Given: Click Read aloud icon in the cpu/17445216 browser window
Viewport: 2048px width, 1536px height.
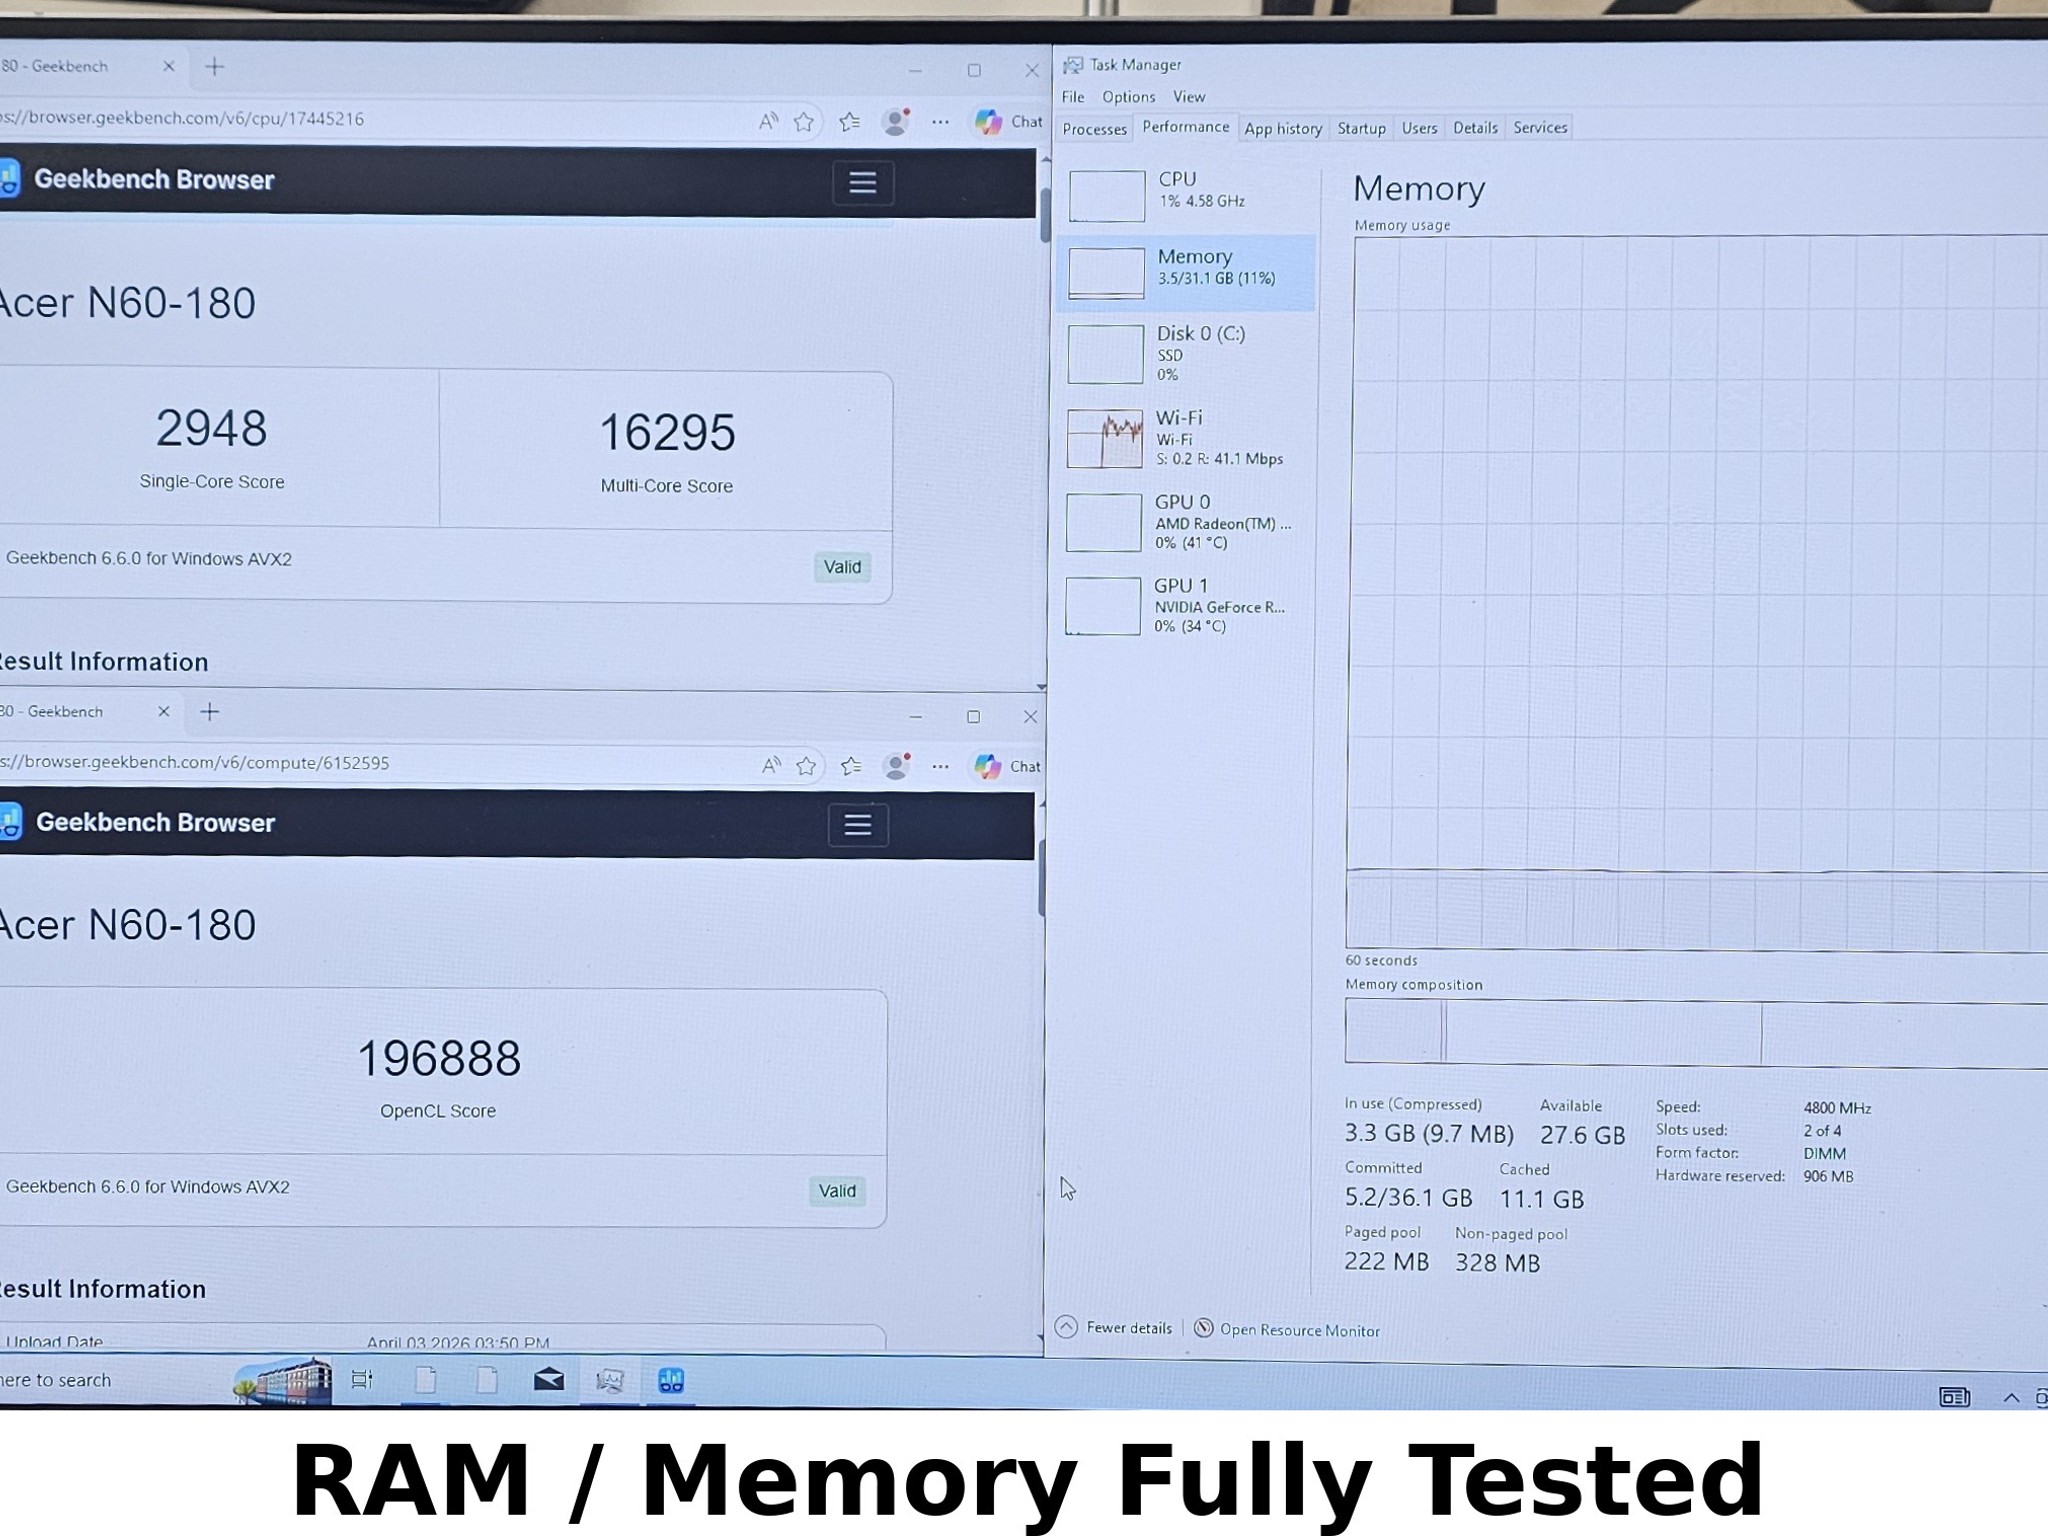Looking at the screenshot, I should (768, 121).
